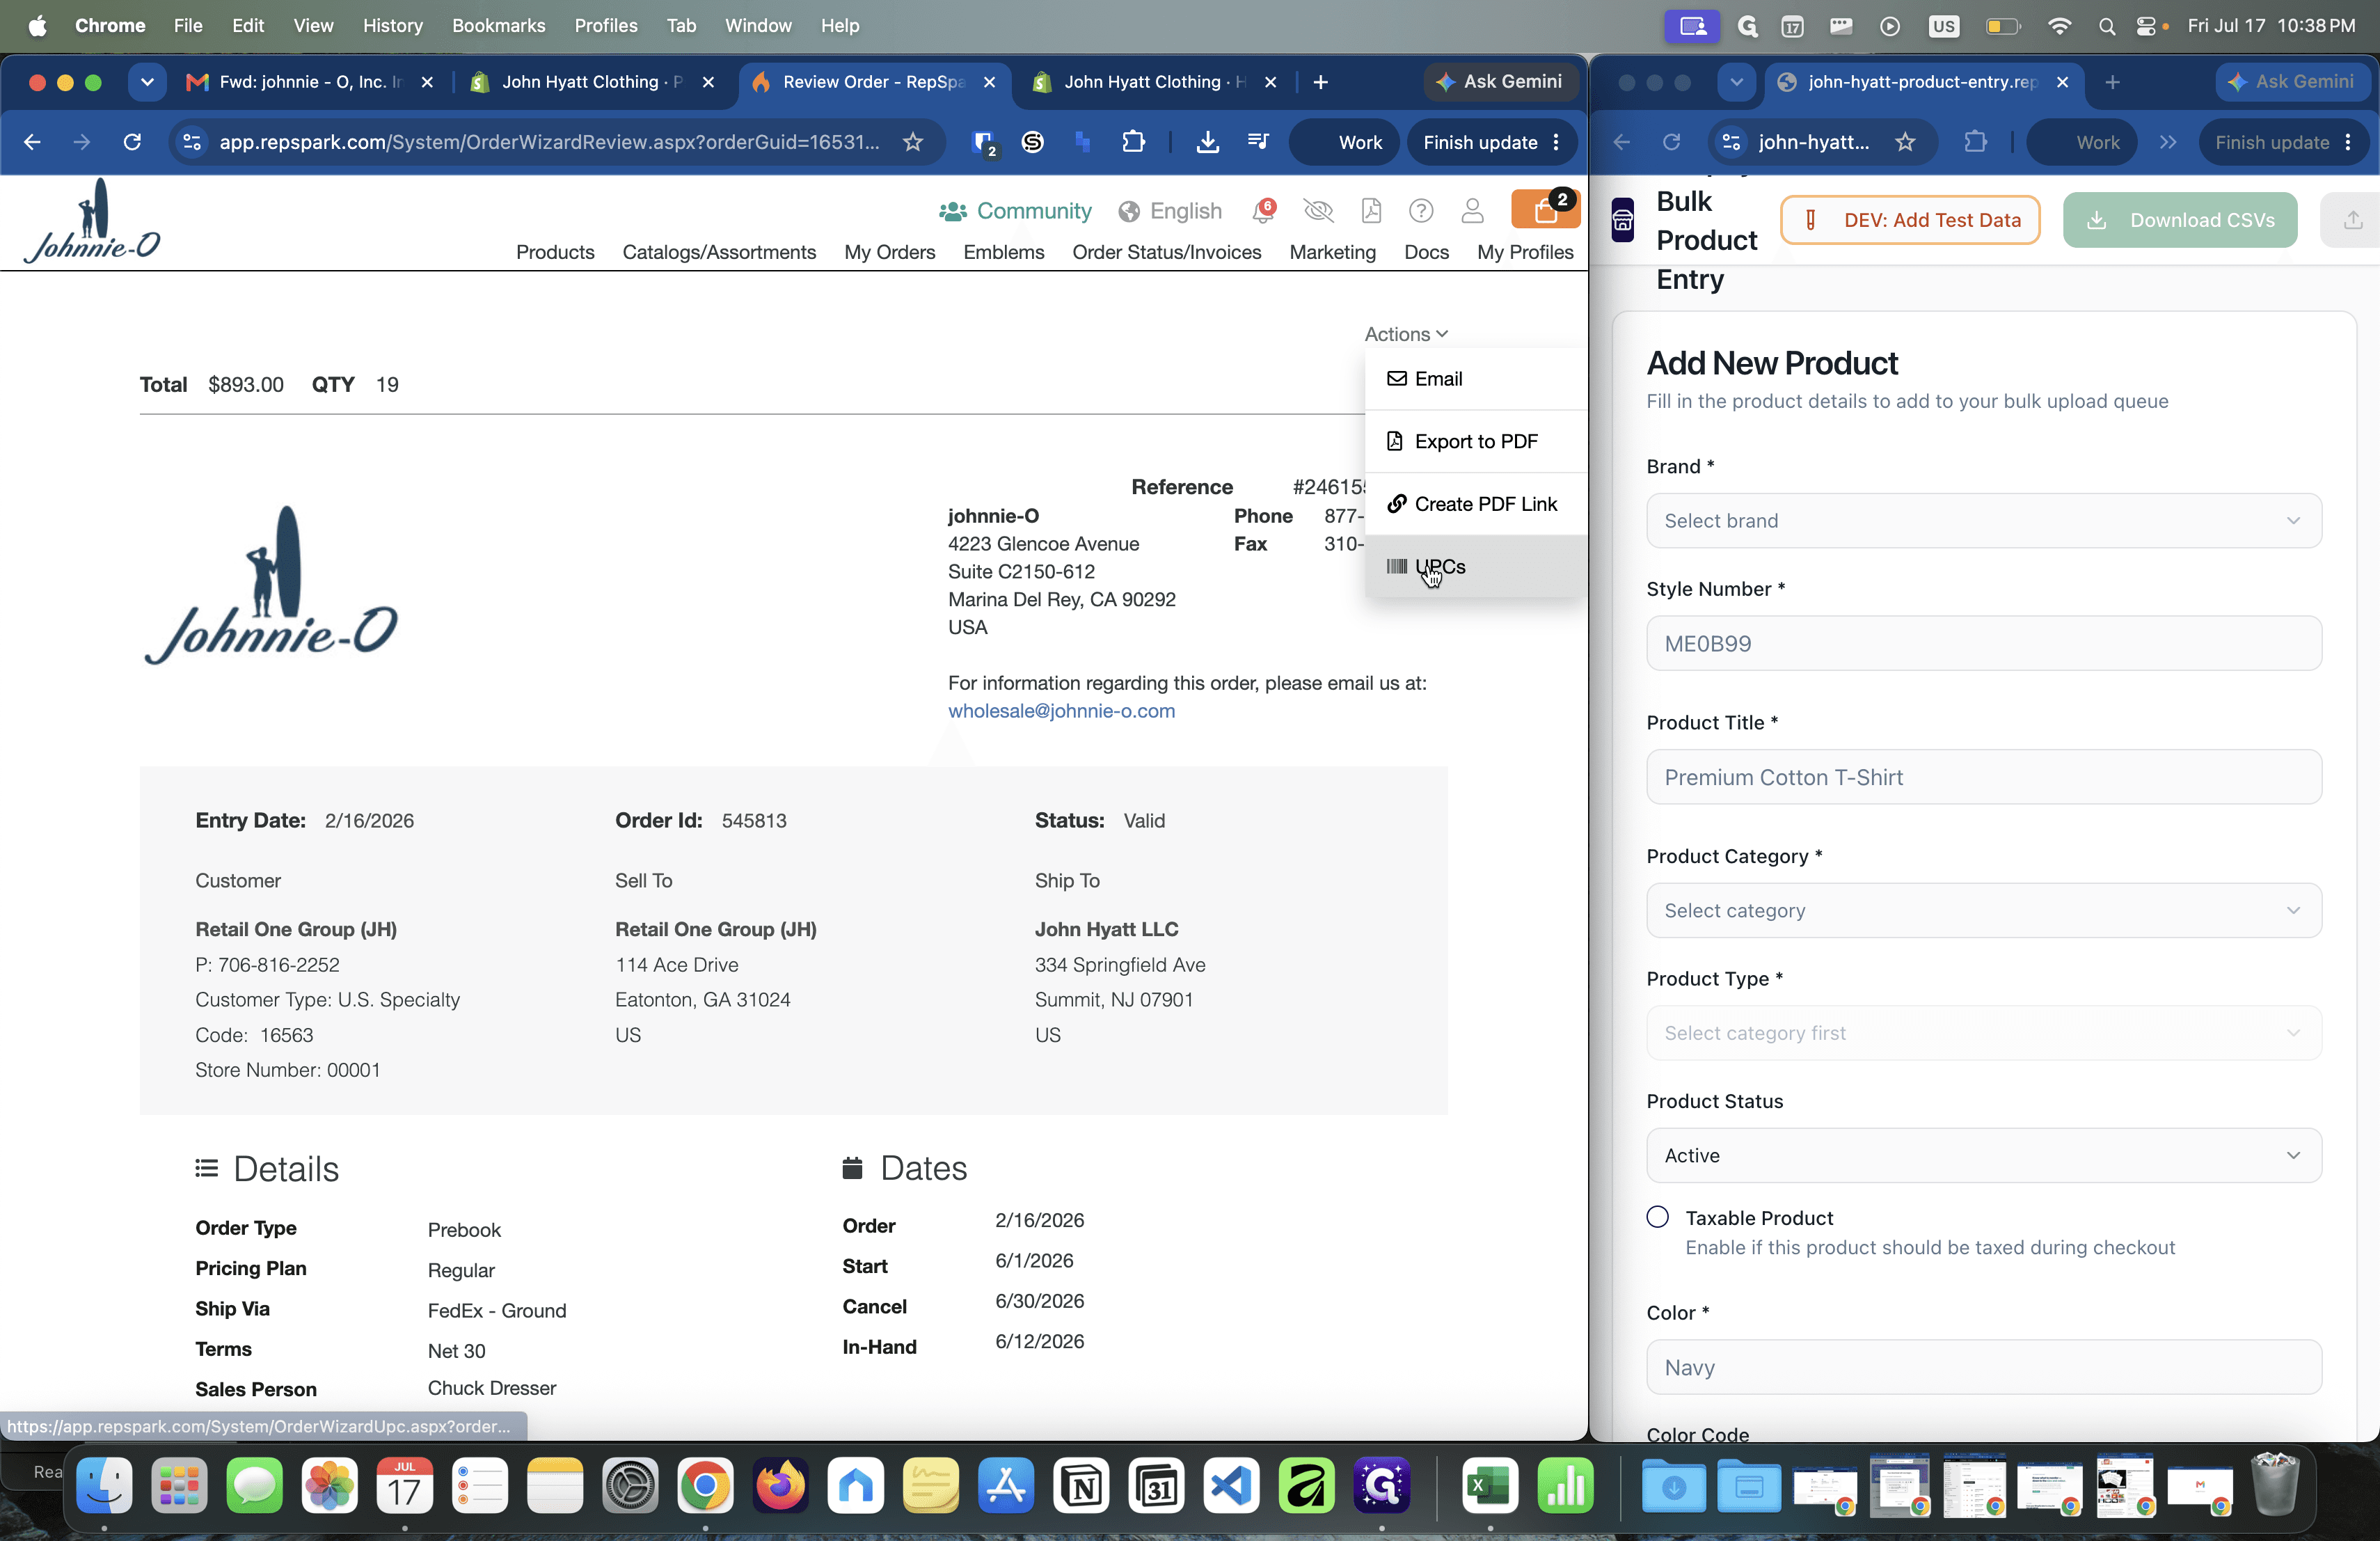
Task: Go to My Orders in navigation
Action: tap(889, 252)
